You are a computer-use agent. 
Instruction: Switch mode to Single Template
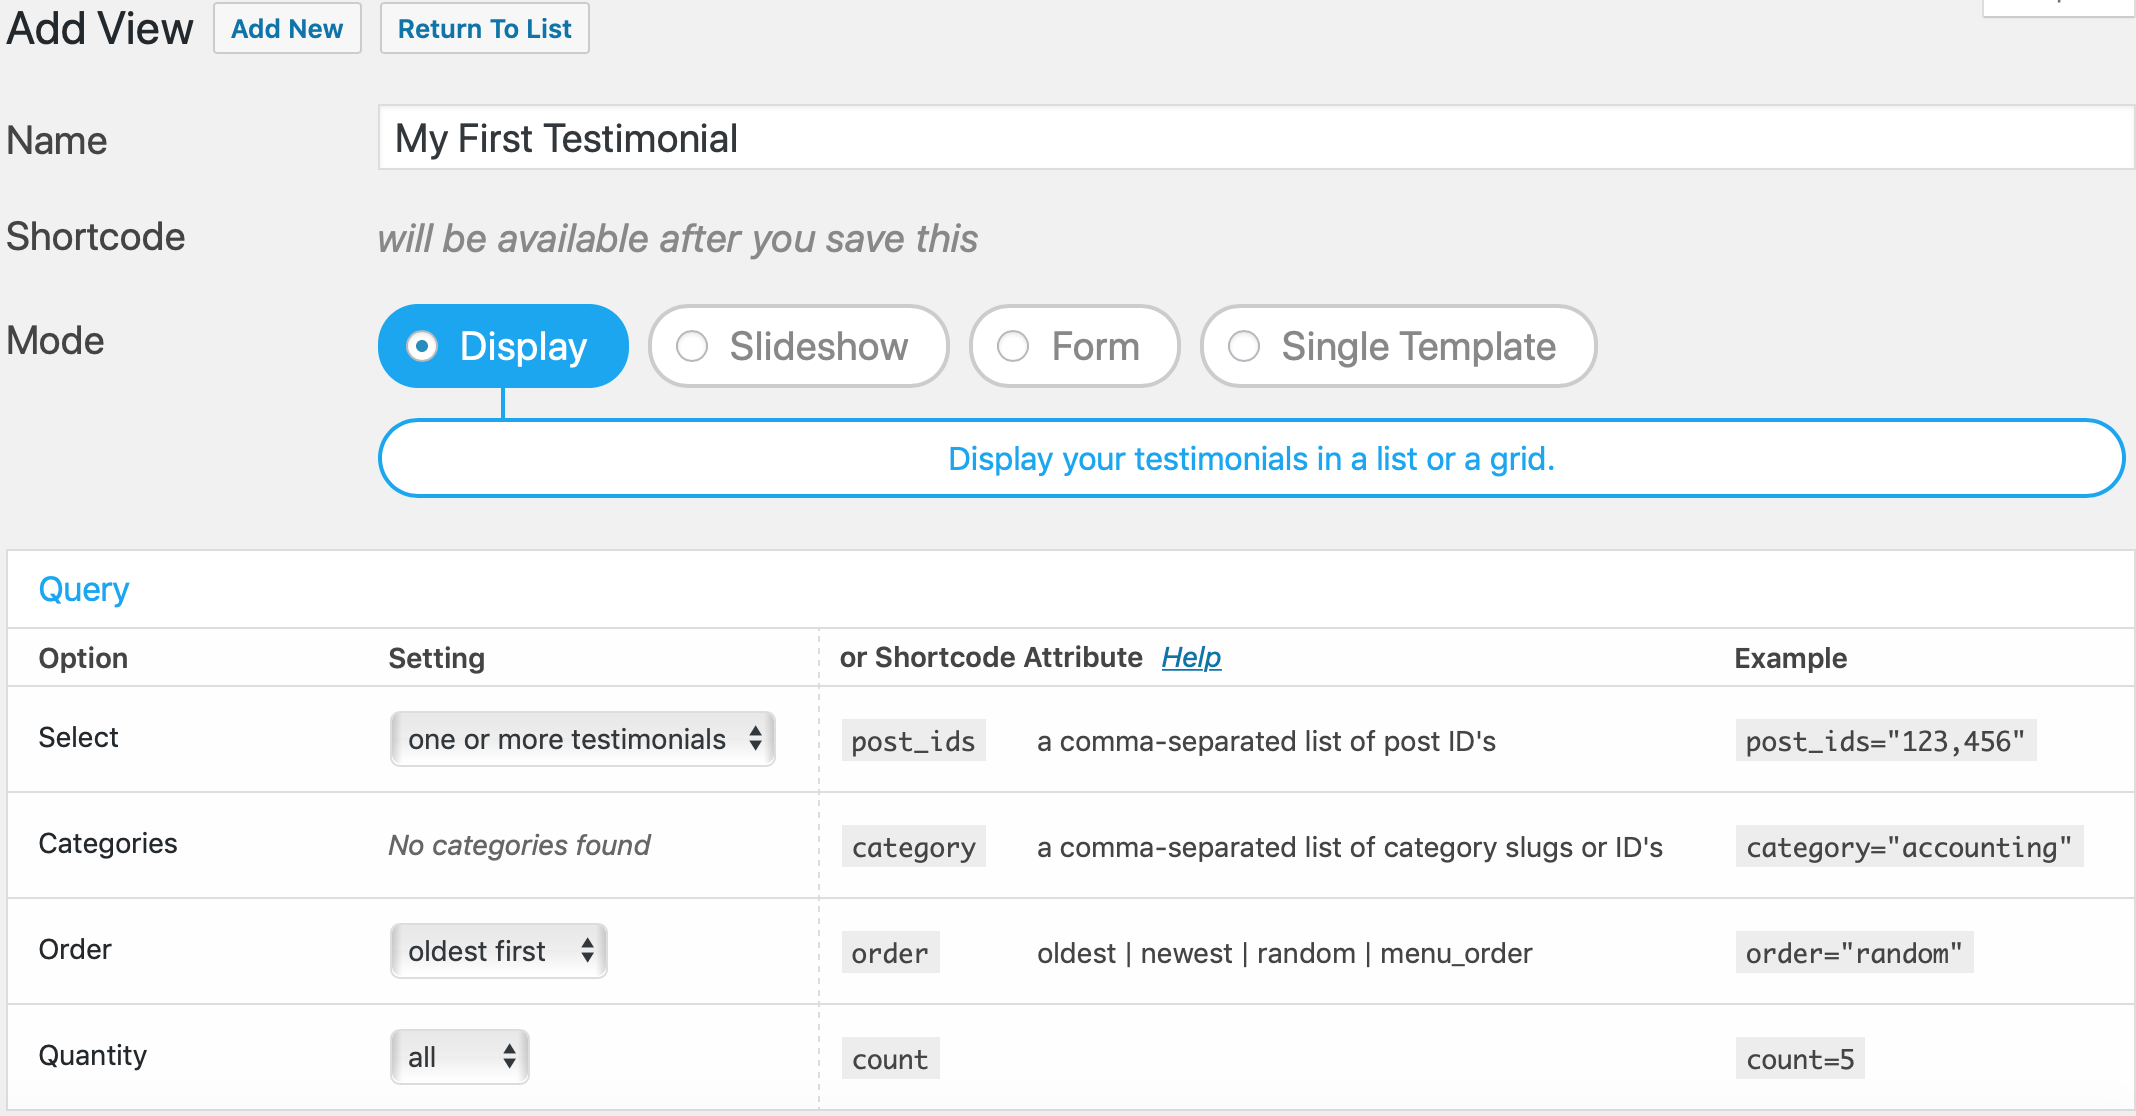(1244, 346)
